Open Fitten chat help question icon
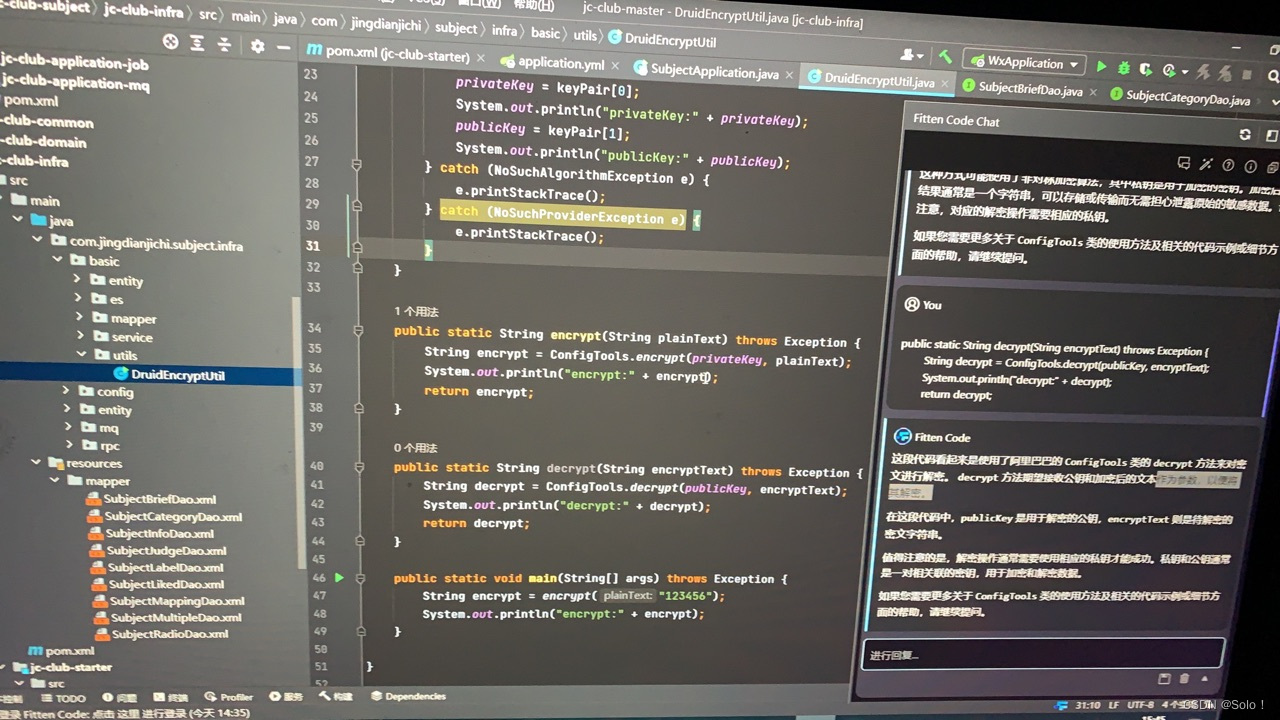Viewport: 1280px width, 720px height. pos(1228,165)
